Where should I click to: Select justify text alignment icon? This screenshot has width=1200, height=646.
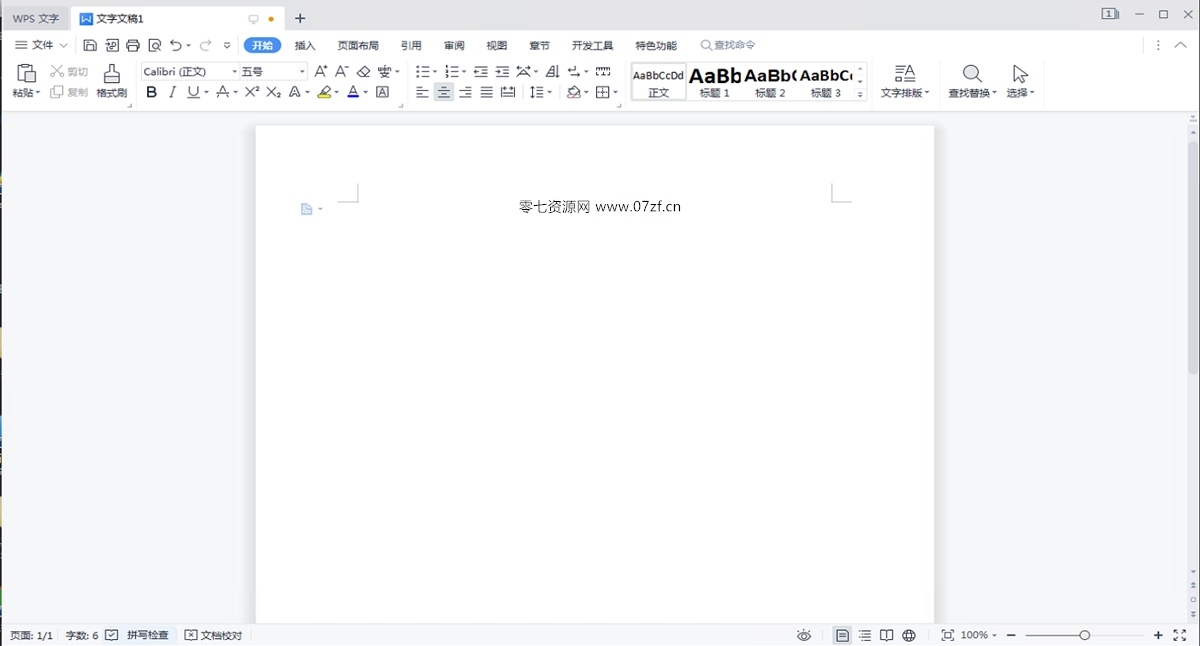pos(486,92)
